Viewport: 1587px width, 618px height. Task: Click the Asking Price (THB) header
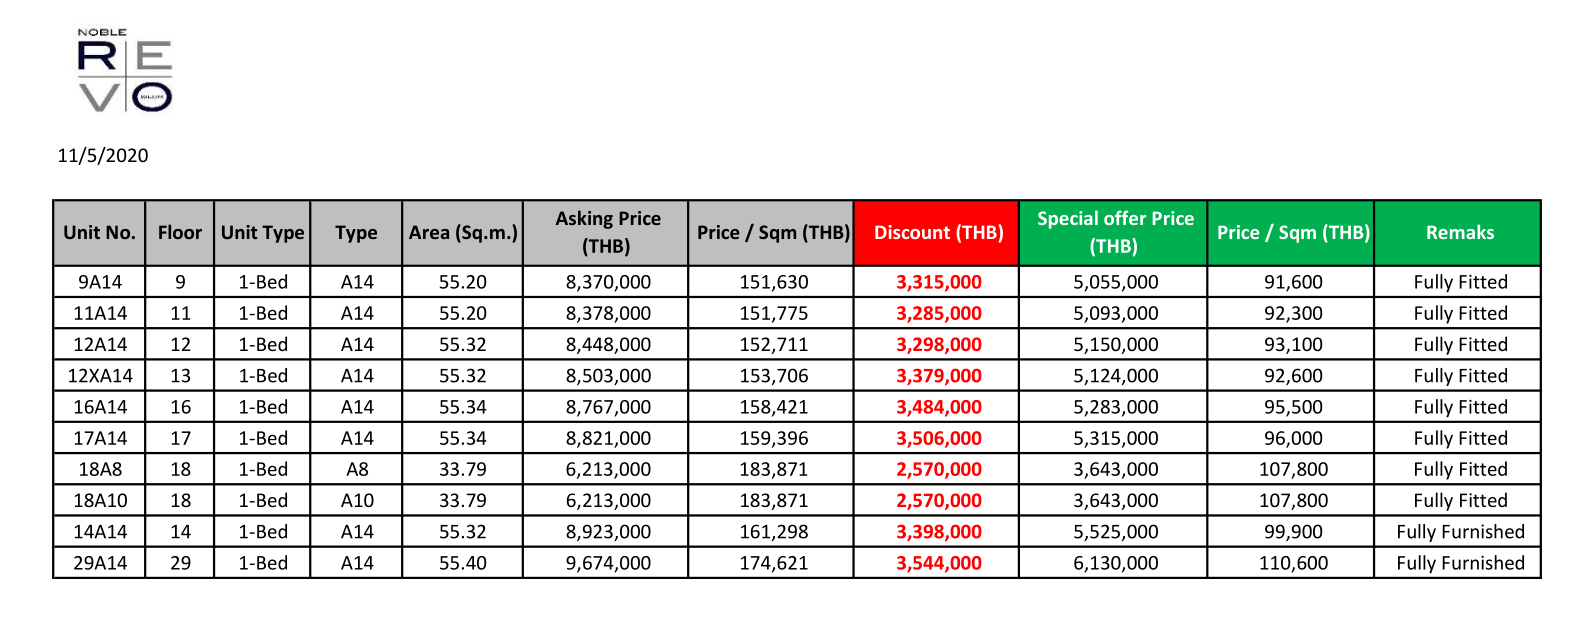(x=607, y=232)
